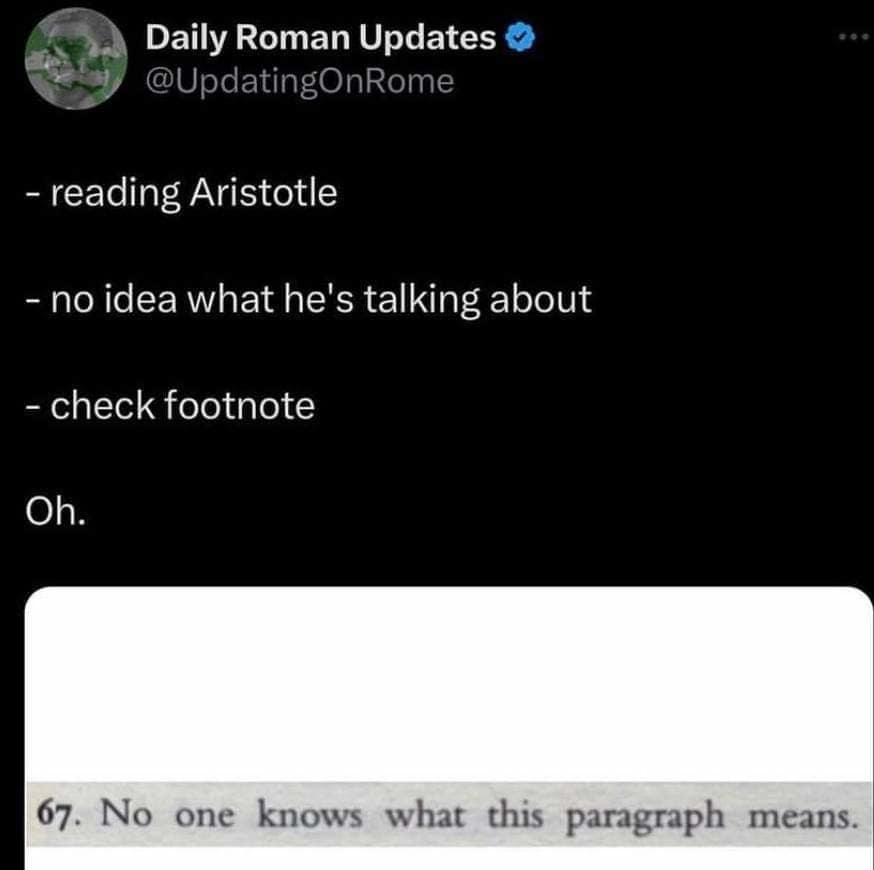This screenshot has height=870, width=874.
Task: Click the 'Oh.' text in the tweet
Action: tap(56, 511)
